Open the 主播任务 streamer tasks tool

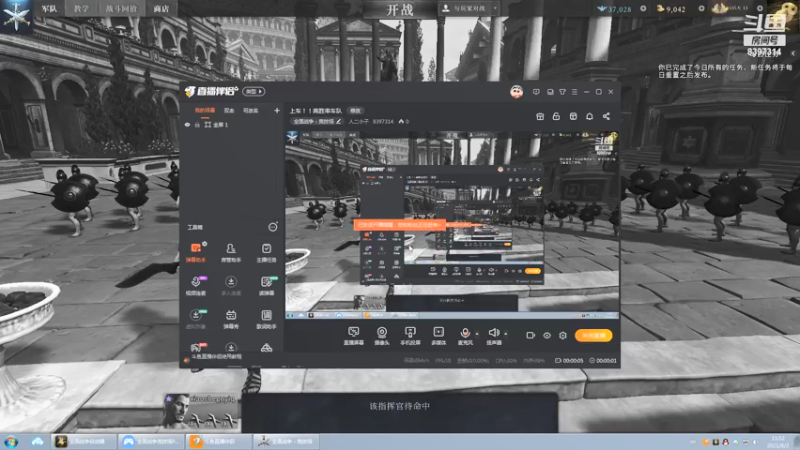266,253
